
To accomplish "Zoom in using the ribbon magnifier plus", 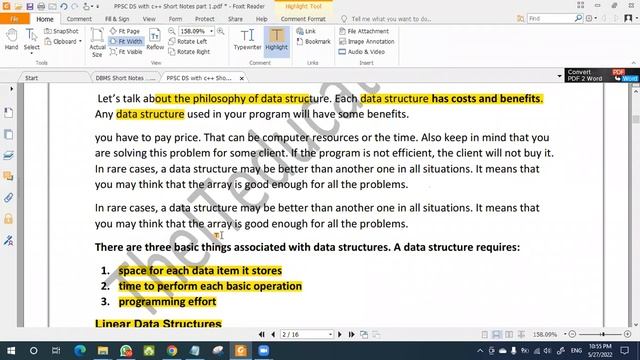I will tap(221, 31).
